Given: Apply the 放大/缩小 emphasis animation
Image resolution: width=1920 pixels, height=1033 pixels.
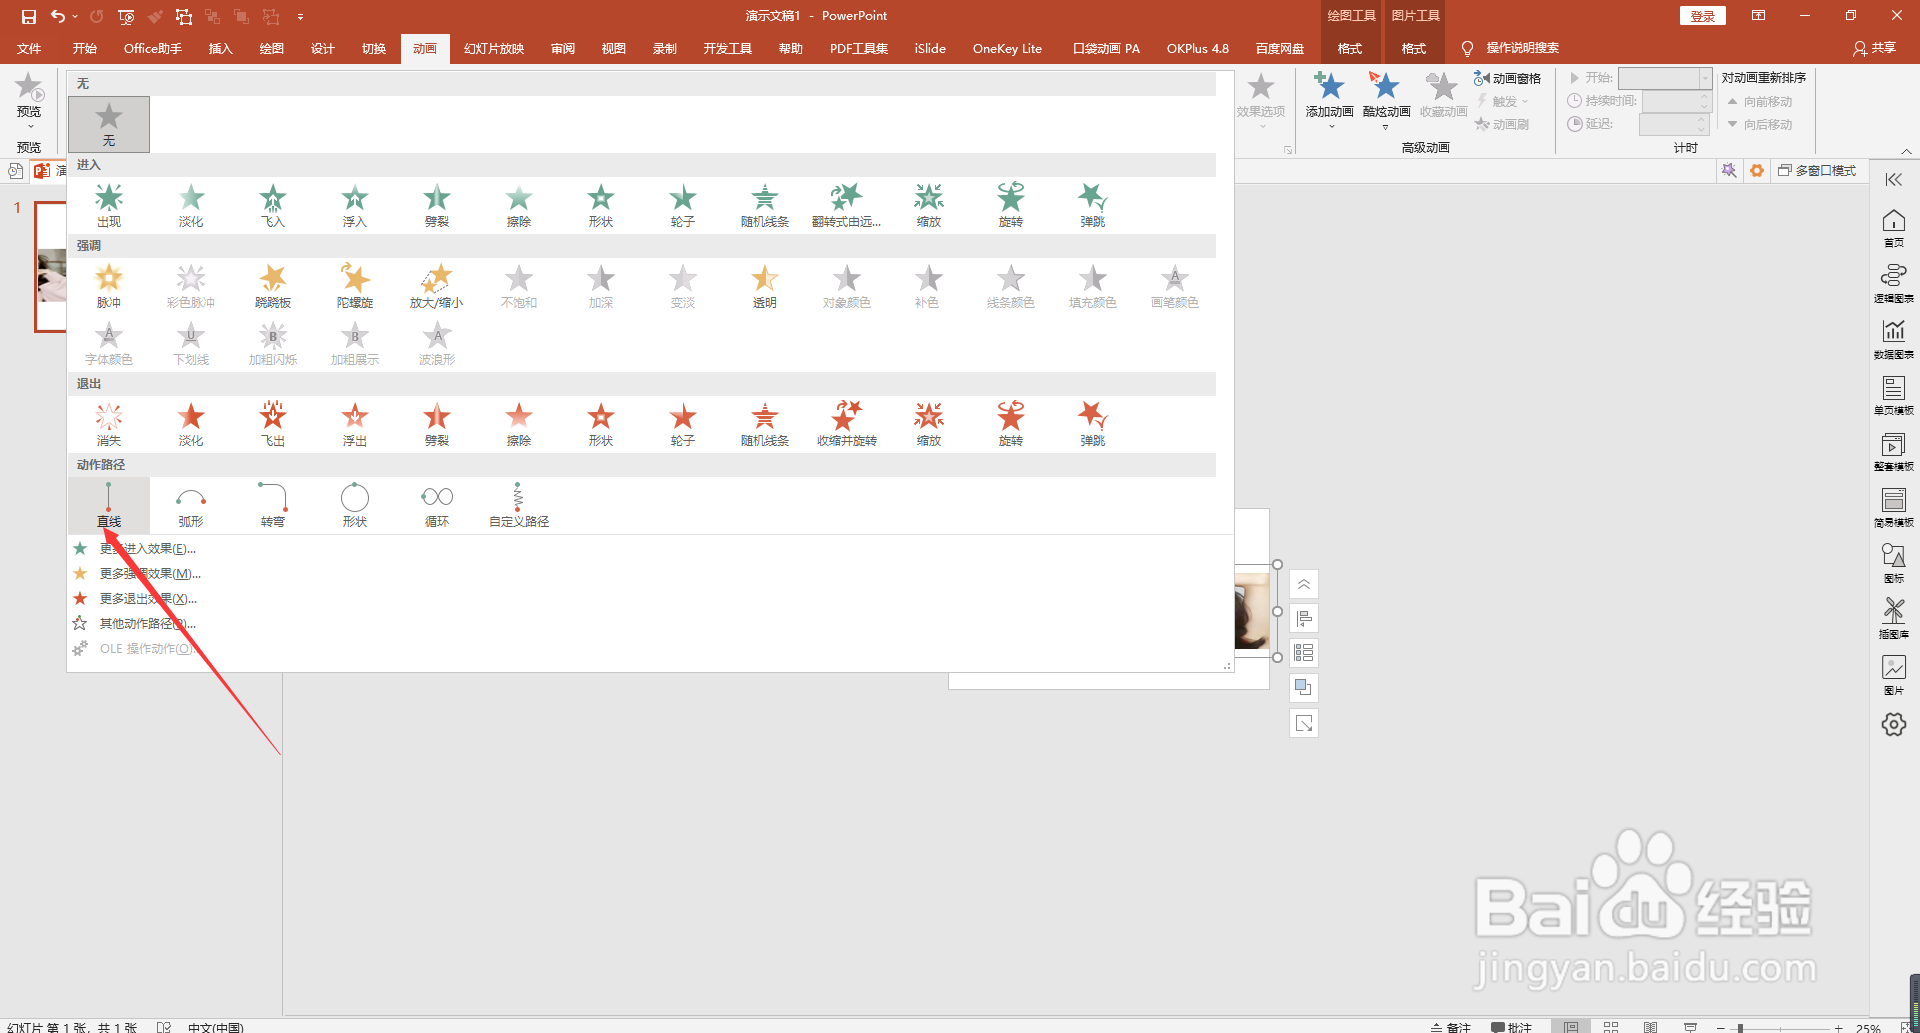Looking at the screenshot, I should [x=437, y=286].
